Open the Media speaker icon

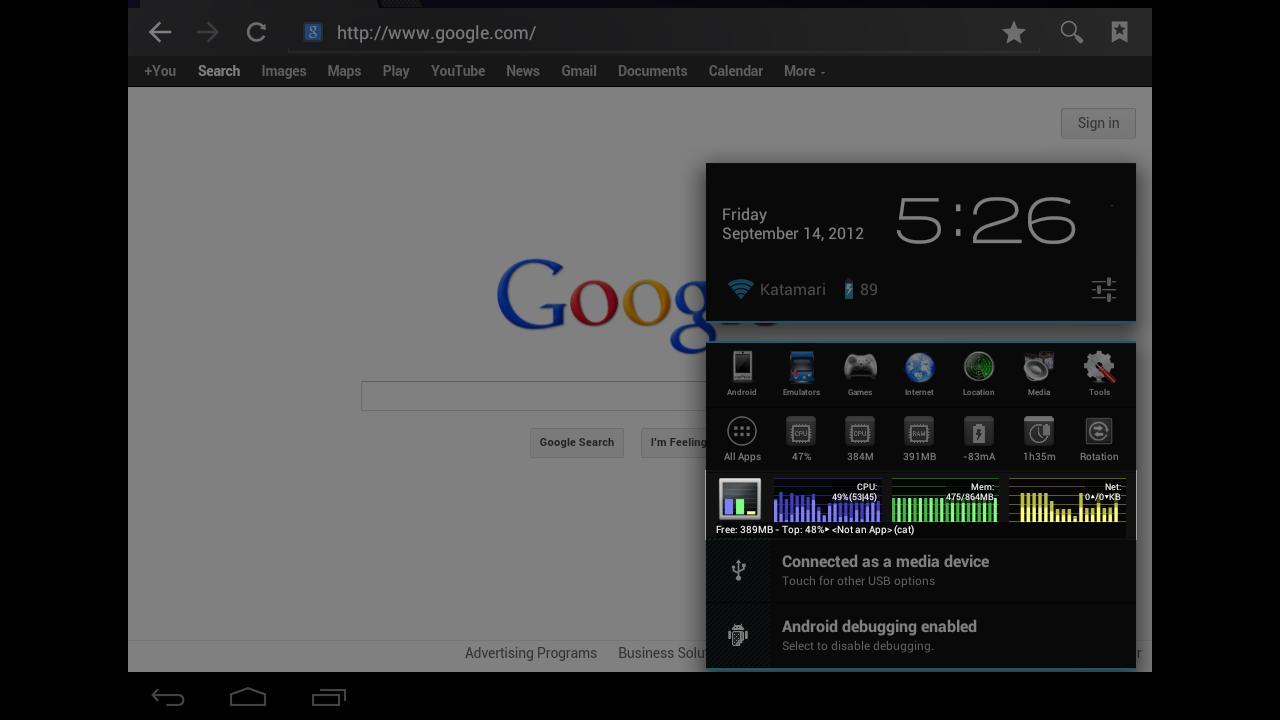pyautogui.click(x=1039, y=368)
